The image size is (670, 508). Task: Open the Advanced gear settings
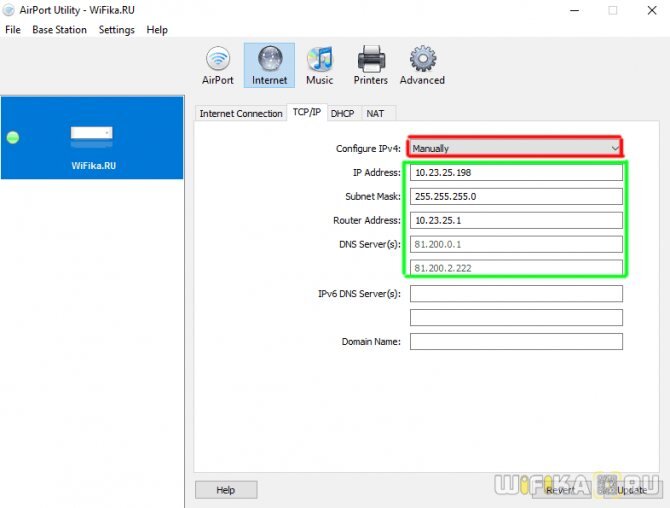tap(422, 65)
